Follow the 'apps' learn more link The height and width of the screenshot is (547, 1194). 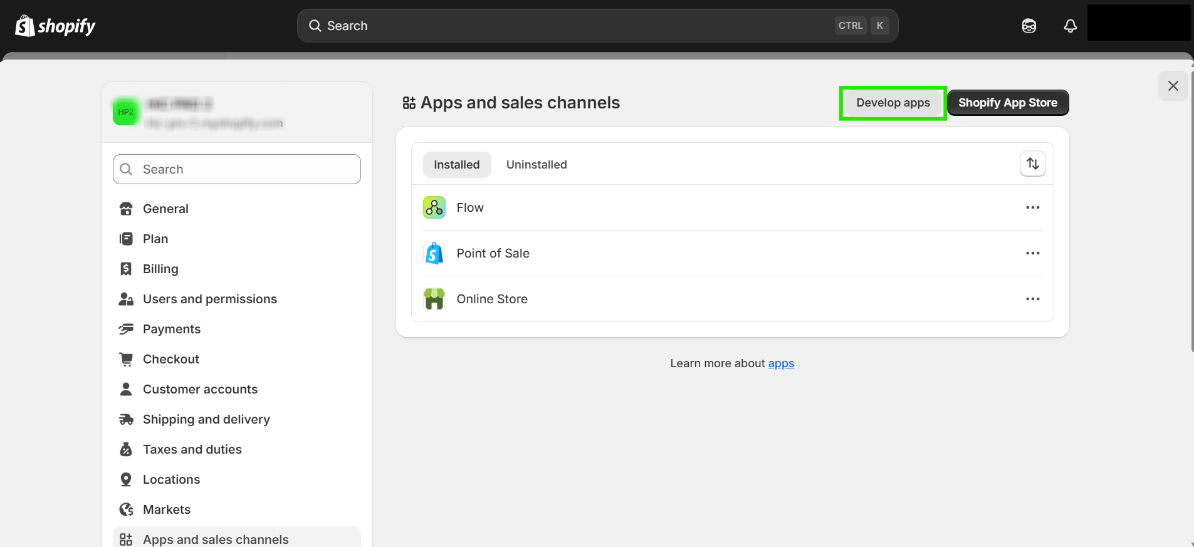click(x=781, y=364)
